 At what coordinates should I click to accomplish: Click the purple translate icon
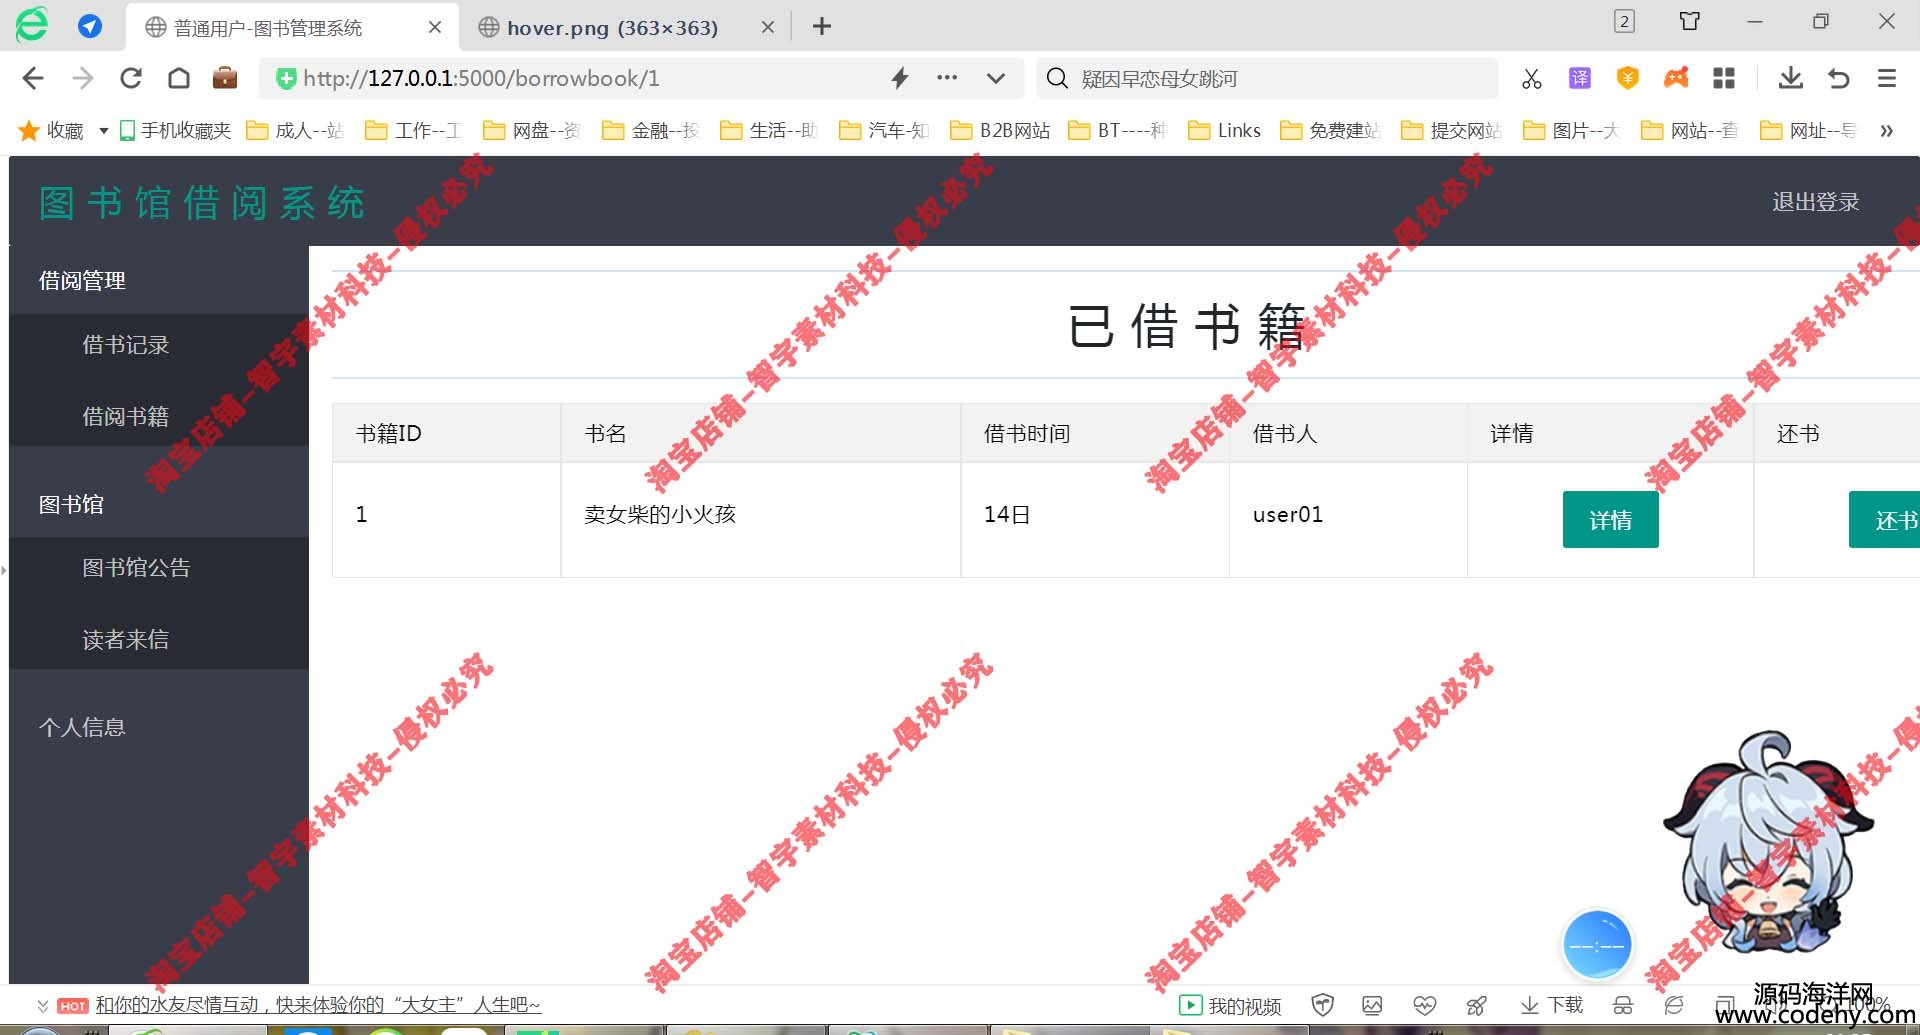tap(1580, 78)
